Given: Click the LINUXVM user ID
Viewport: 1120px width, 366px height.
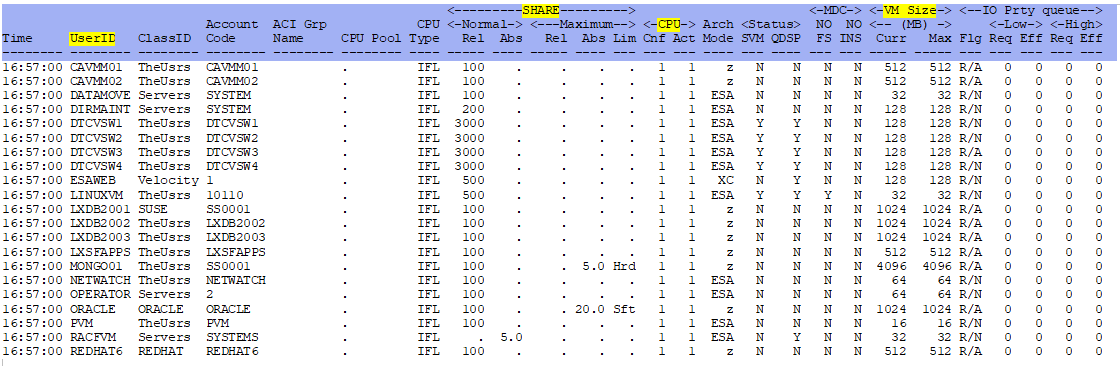Looking at the screenshot, I should (x=92, y=195).
